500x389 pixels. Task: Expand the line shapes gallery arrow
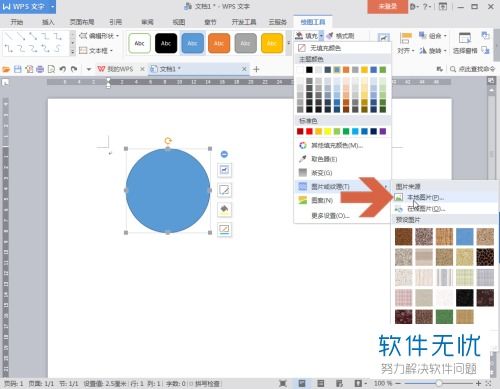pyautogui.click(x=73, y=51)
